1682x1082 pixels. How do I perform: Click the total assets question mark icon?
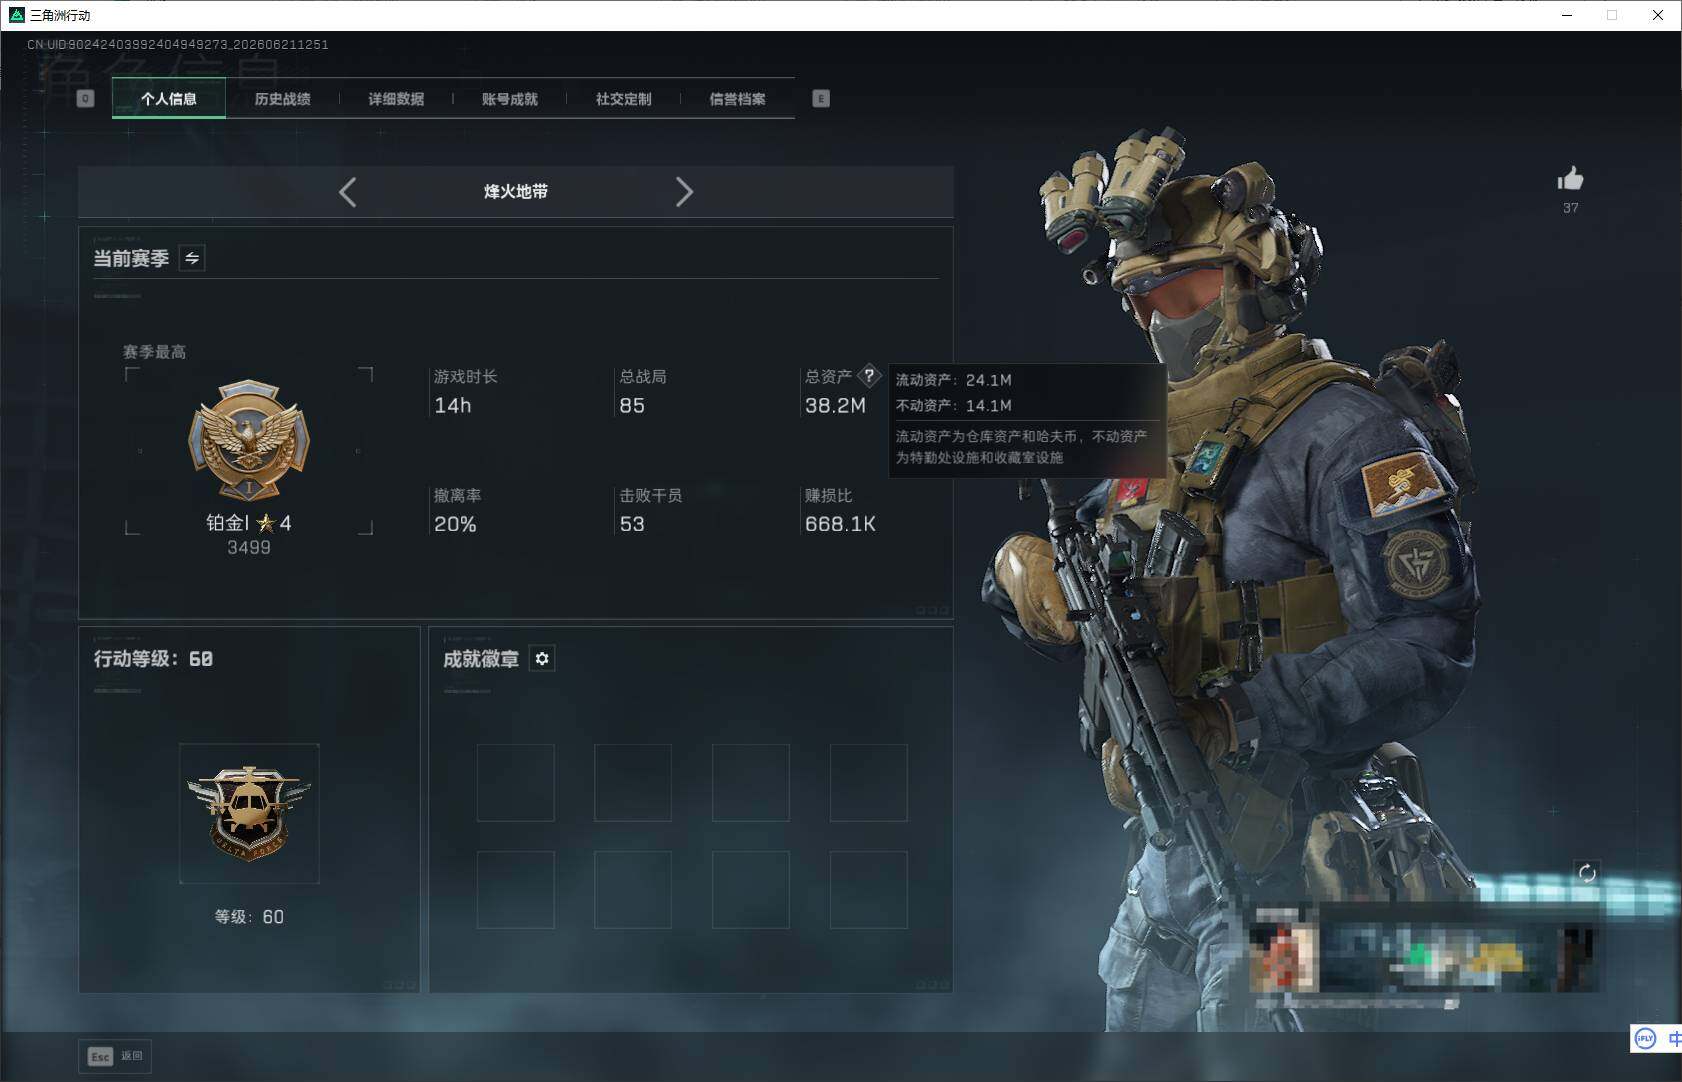869,376
